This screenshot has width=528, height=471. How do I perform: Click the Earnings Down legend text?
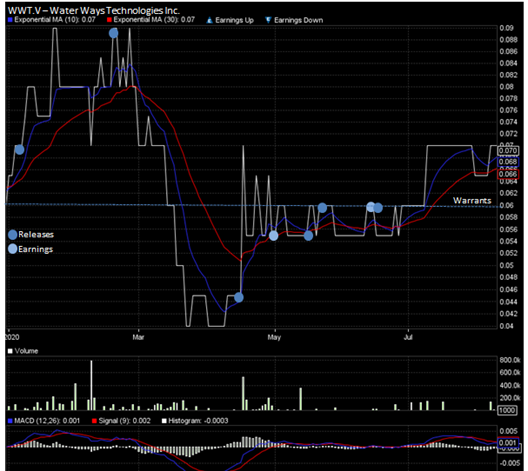click(x=298, y=20)
